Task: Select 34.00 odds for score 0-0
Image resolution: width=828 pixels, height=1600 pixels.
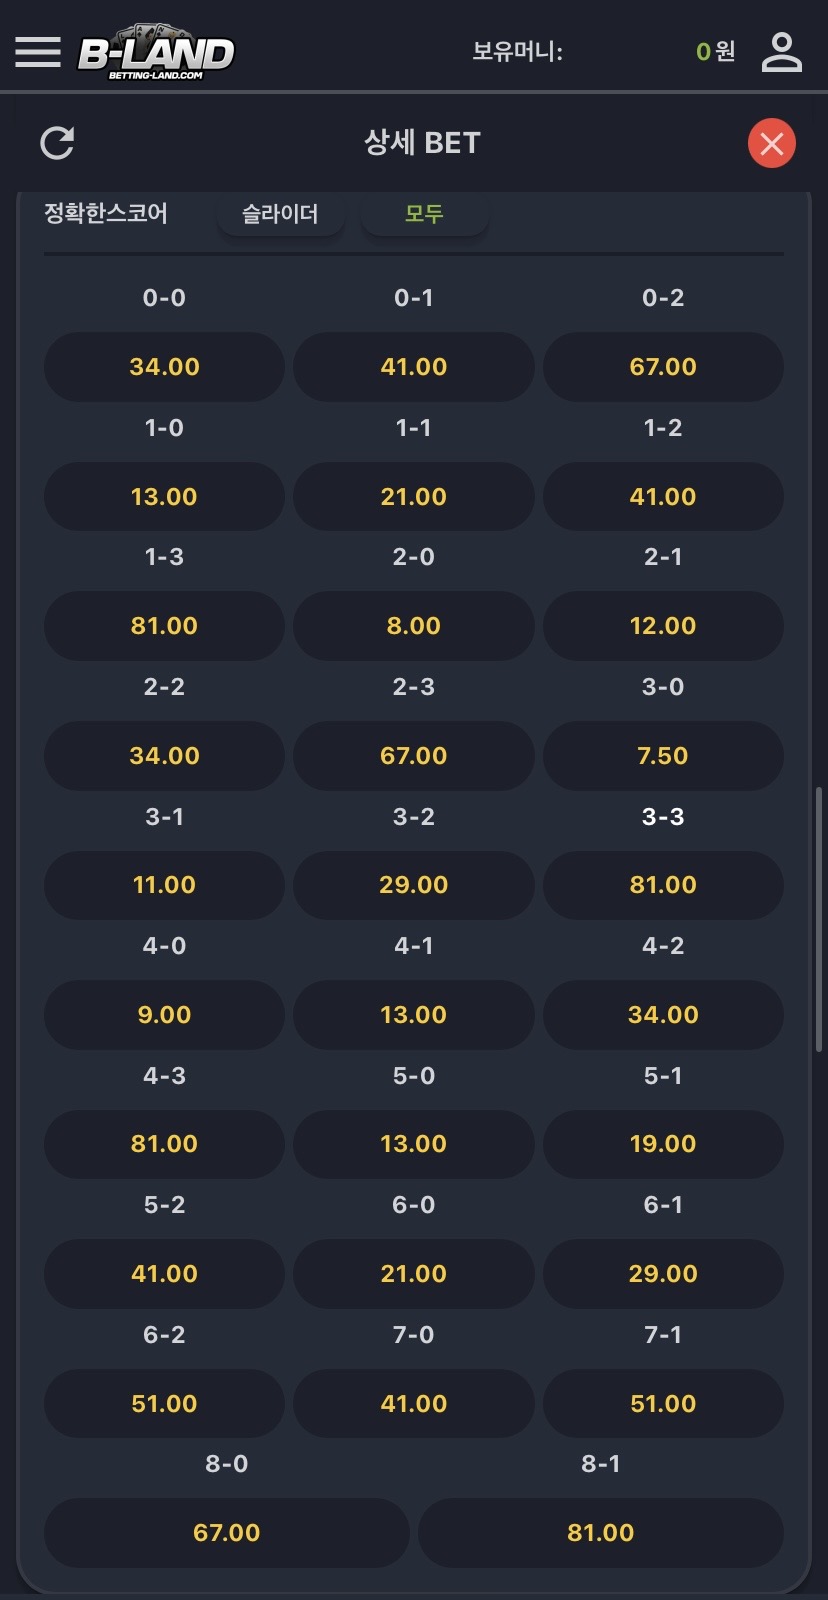Action: click(x=164, y=367)
